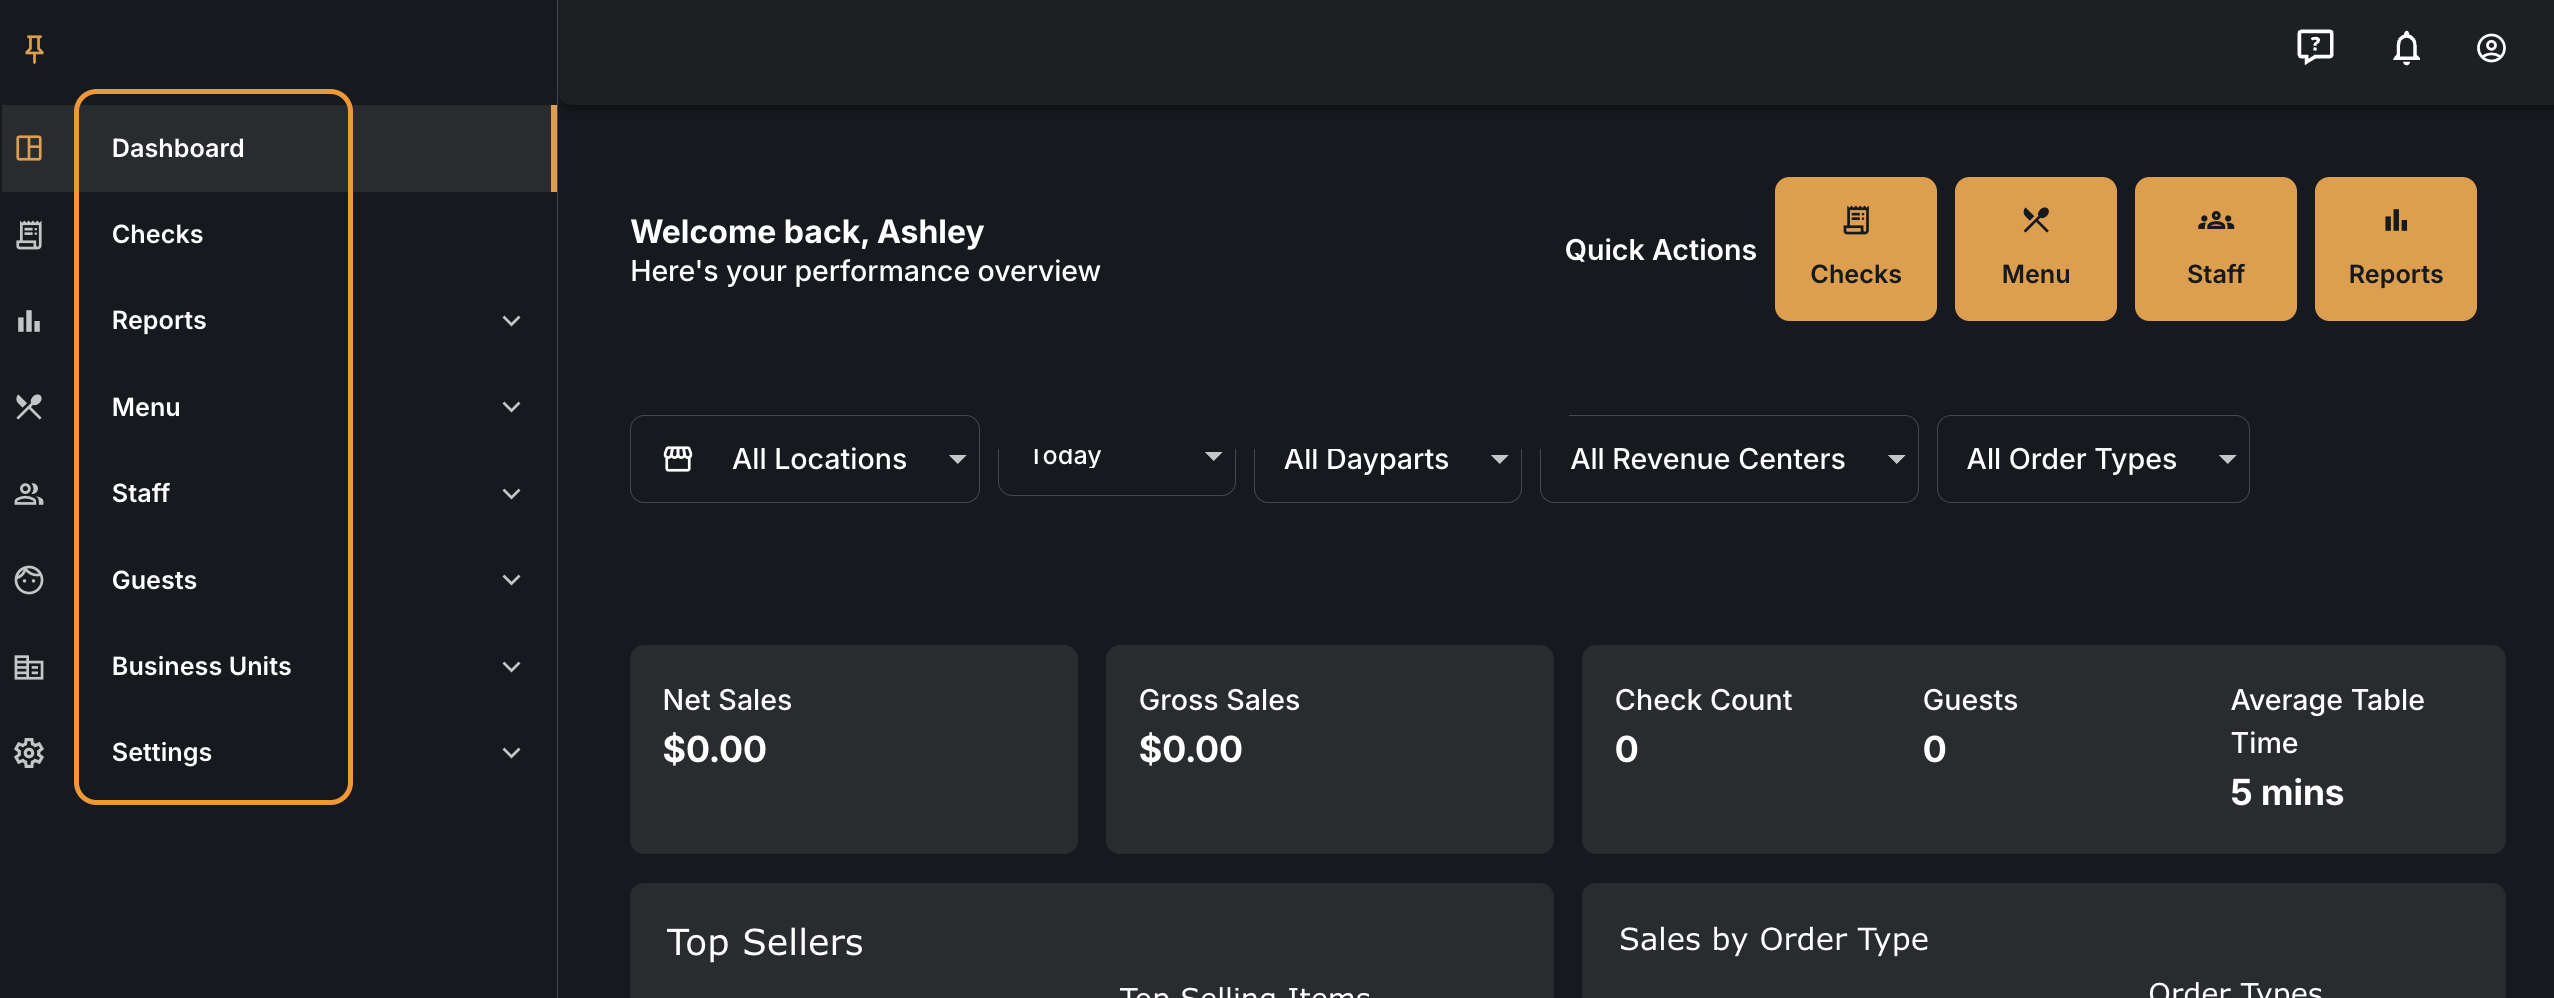Click the Business Units building sidebar icon
This screenshot has width=2554, height=998.
click(29, 667)
